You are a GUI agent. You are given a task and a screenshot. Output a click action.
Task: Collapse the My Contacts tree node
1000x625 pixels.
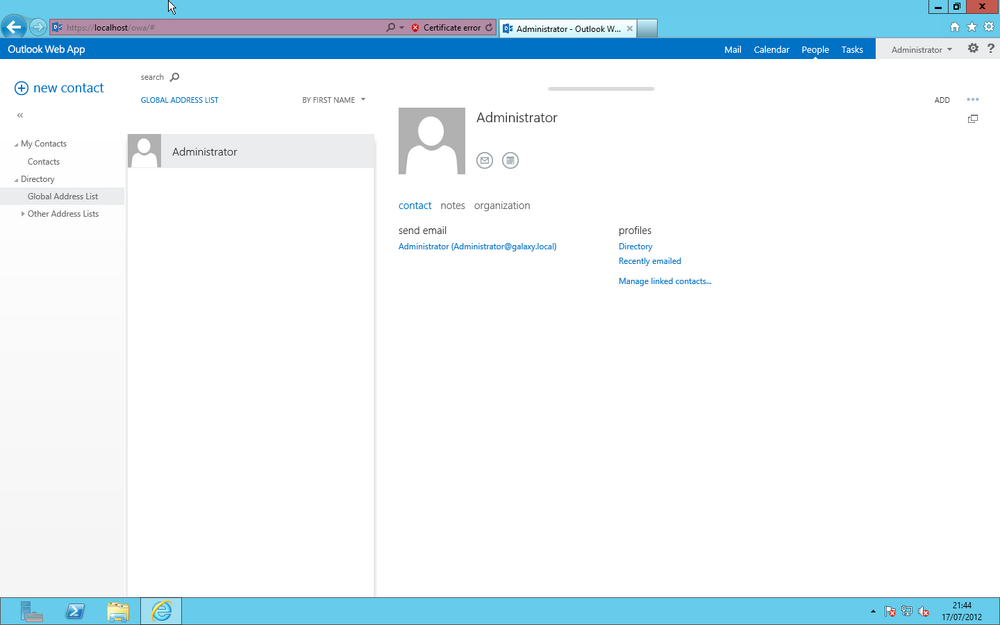[16, 145]
